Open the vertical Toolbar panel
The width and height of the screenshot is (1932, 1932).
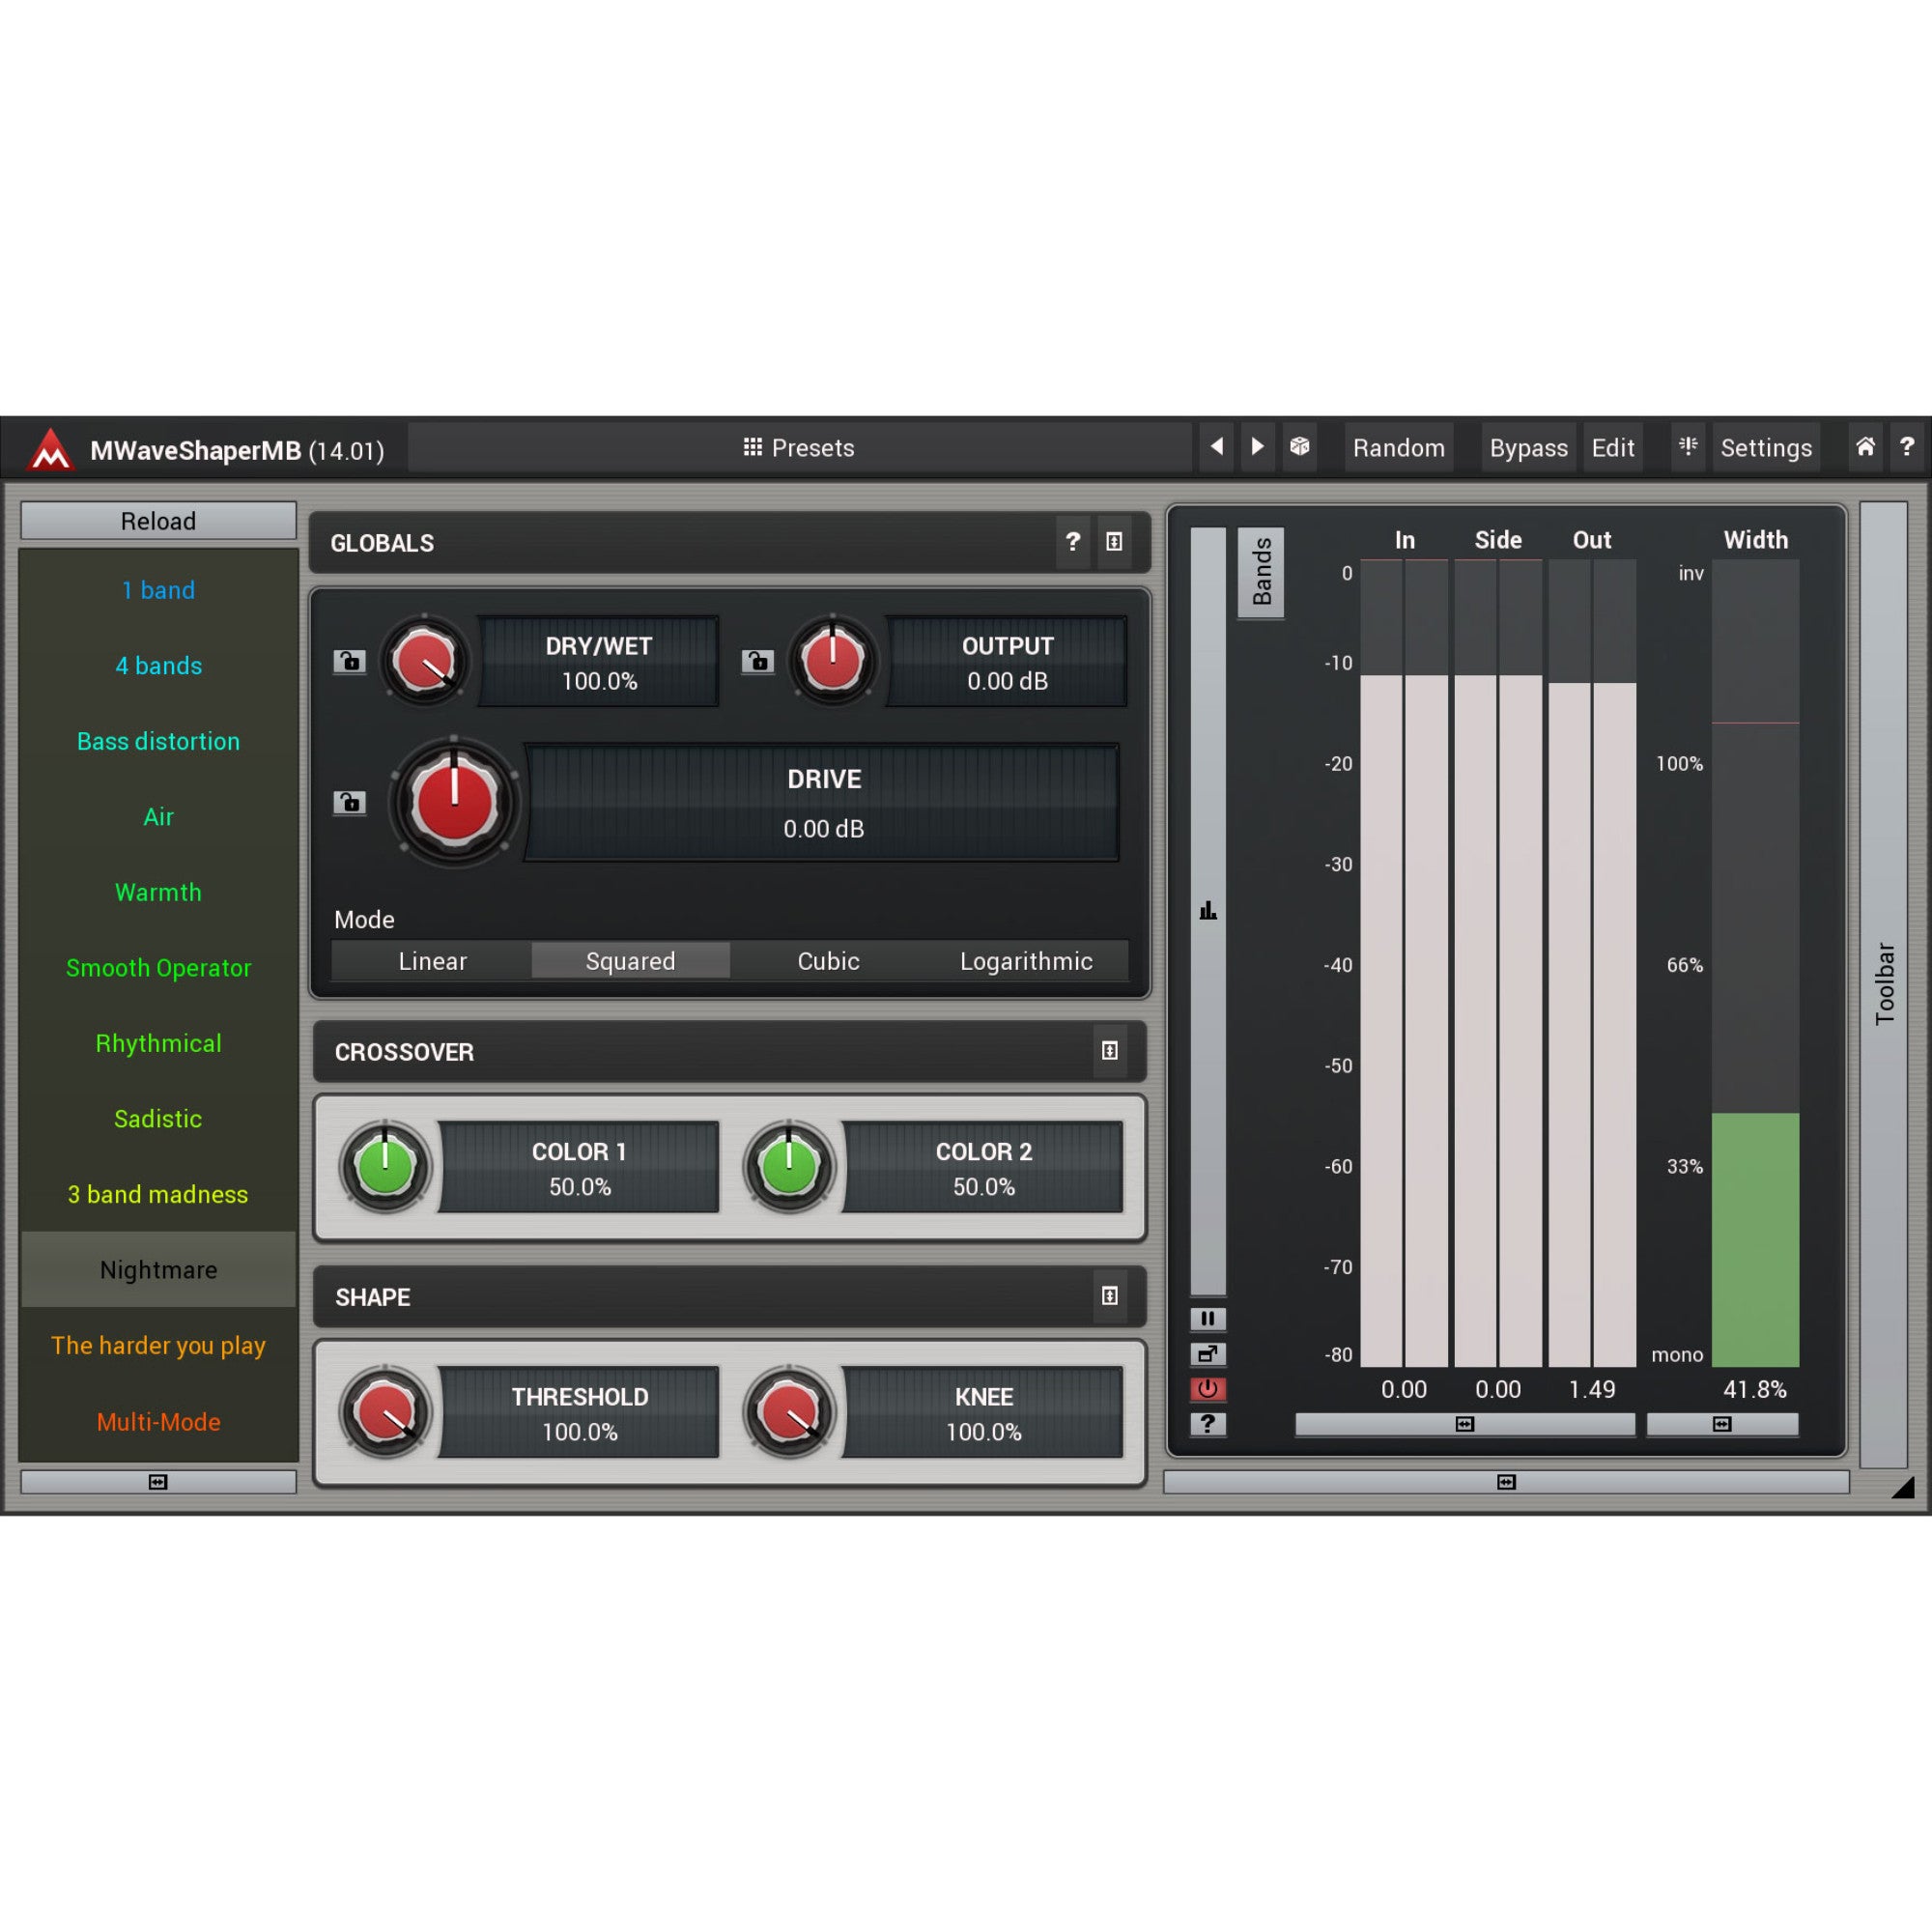pos(1884,984)
